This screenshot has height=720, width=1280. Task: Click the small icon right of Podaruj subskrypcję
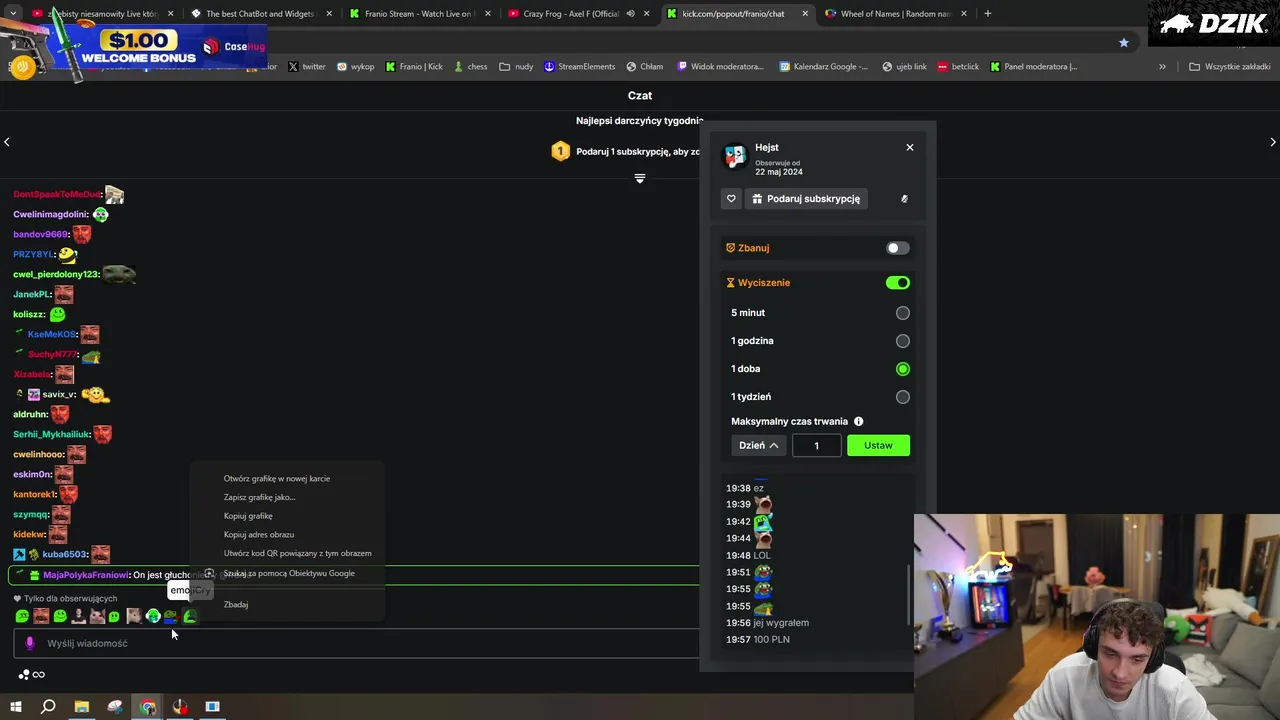pos(904,199)
